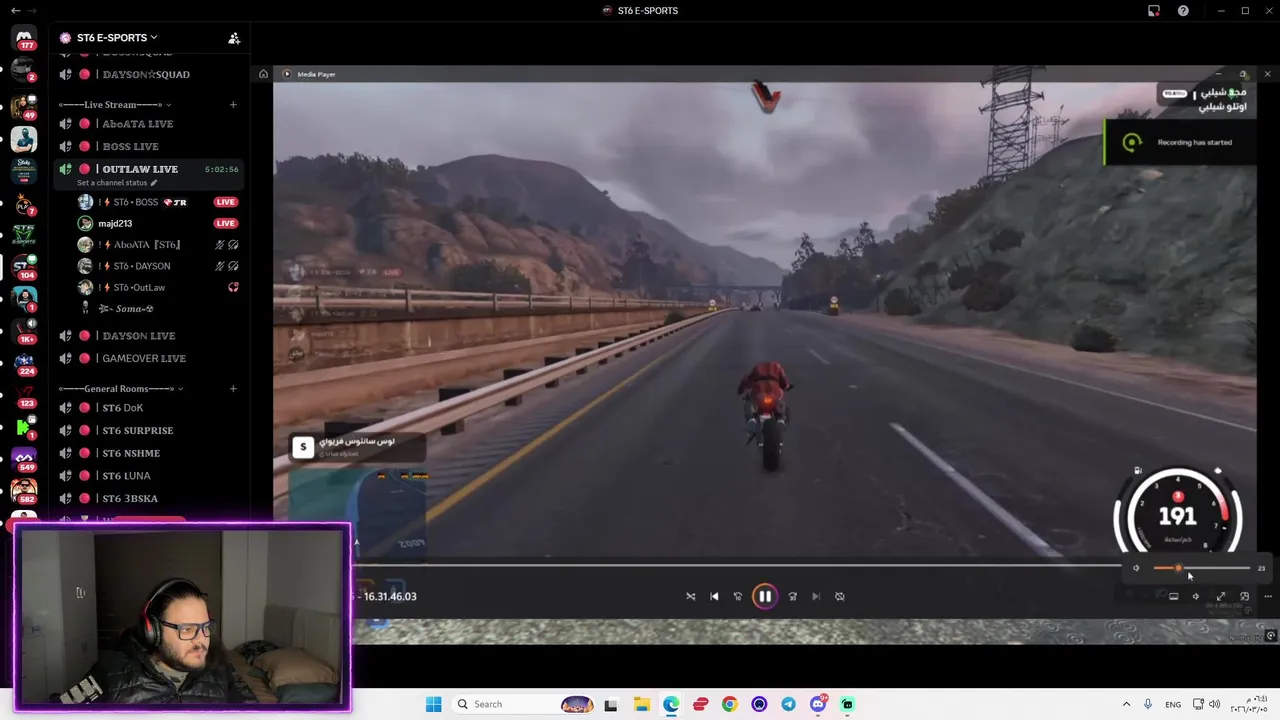Collapse the Live Stream category
The width and height of the screenshot is (1280, 720).
coord(114,104)
